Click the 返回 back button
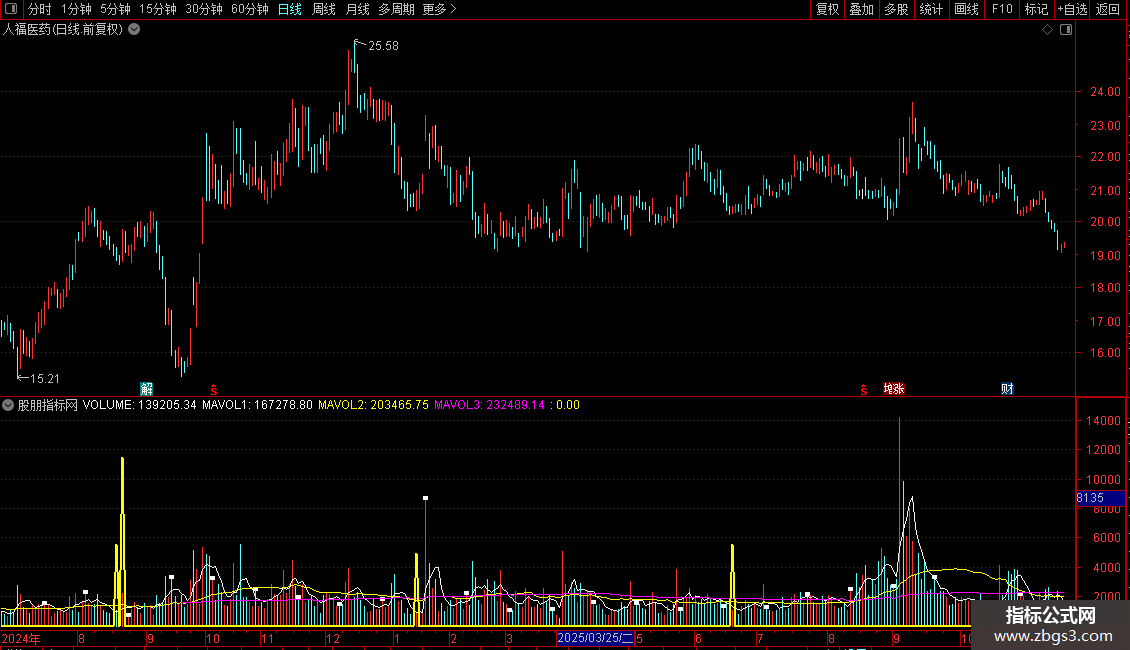The image size is (1130, 650). click(x=1108, y=9)
